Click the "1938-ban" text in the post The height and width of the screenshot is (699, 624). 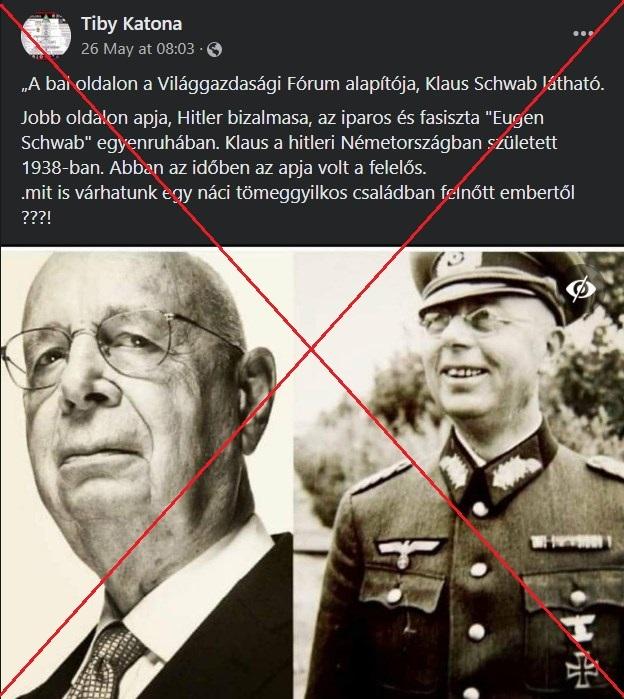pos(62,168)
